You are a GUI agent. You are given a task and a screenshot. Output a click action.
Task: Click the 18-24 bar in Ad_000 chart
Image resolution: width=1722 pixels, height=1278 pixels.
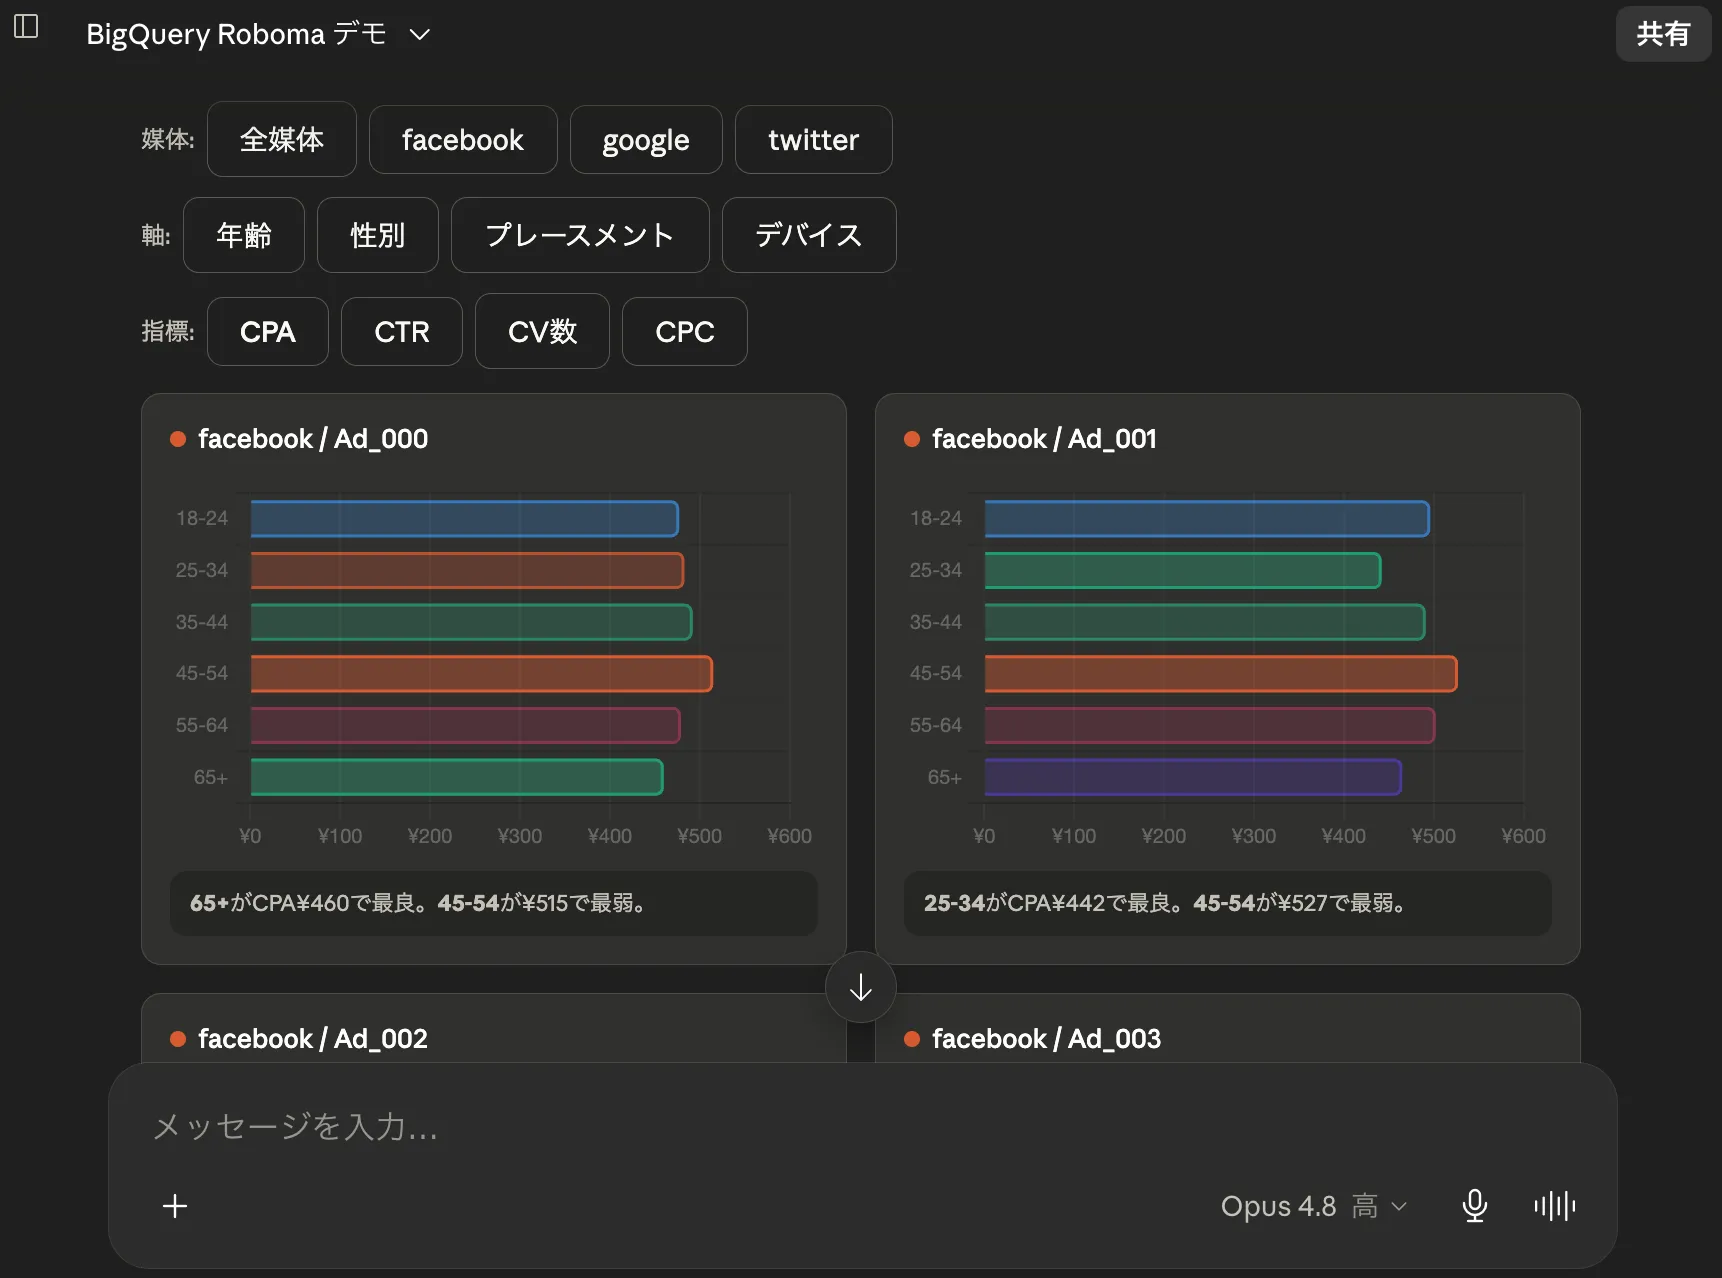(464, 519)
